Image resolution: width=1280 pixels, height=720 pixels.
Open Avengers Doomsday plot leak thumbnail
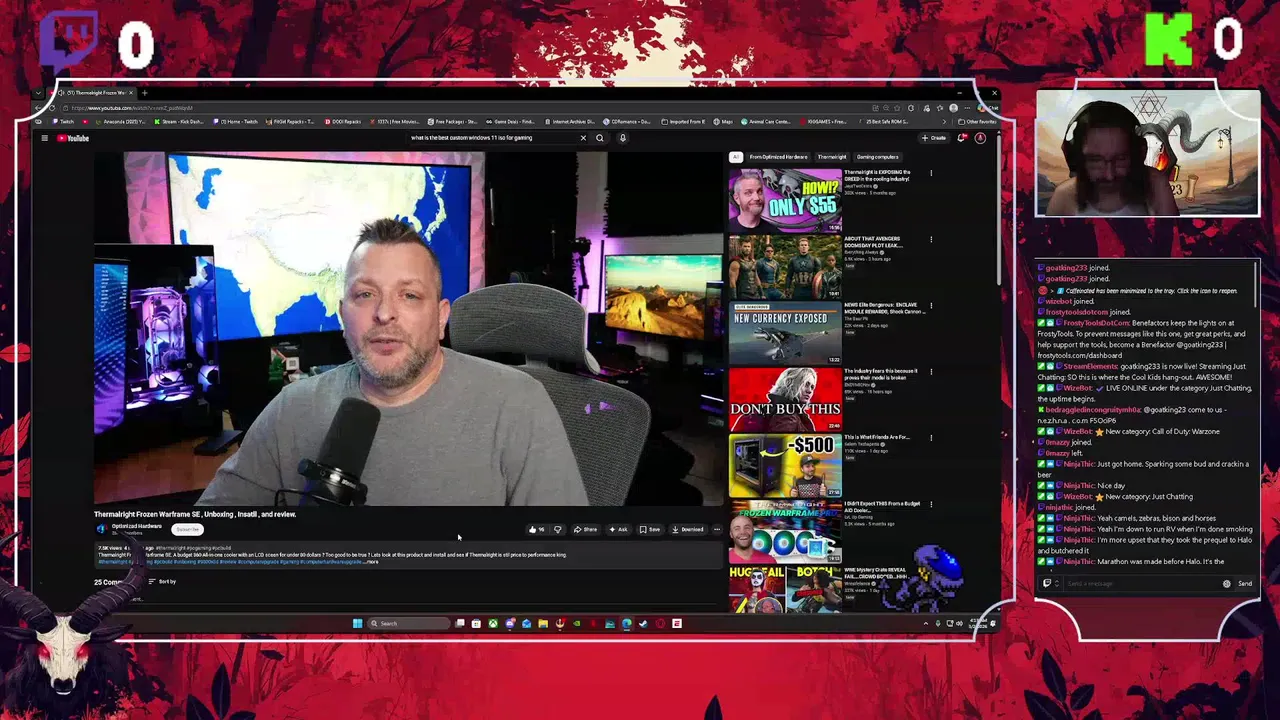click(x=785, y=266)
